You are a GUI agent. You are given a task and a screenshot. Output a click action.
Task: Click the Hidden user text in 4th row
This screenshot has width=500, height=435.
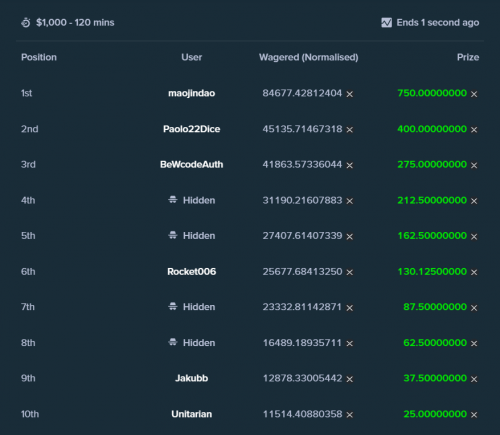pos(199,200)
